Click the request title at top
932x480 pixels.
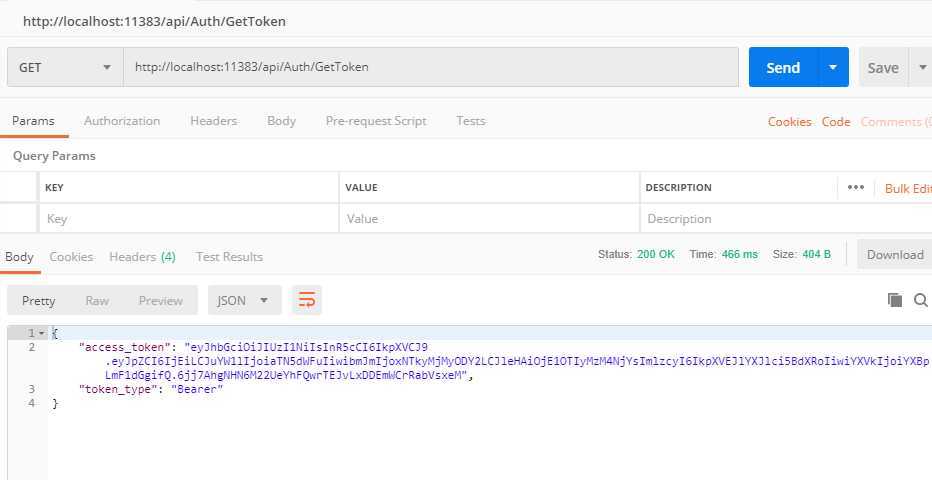[x=154, y=21]
